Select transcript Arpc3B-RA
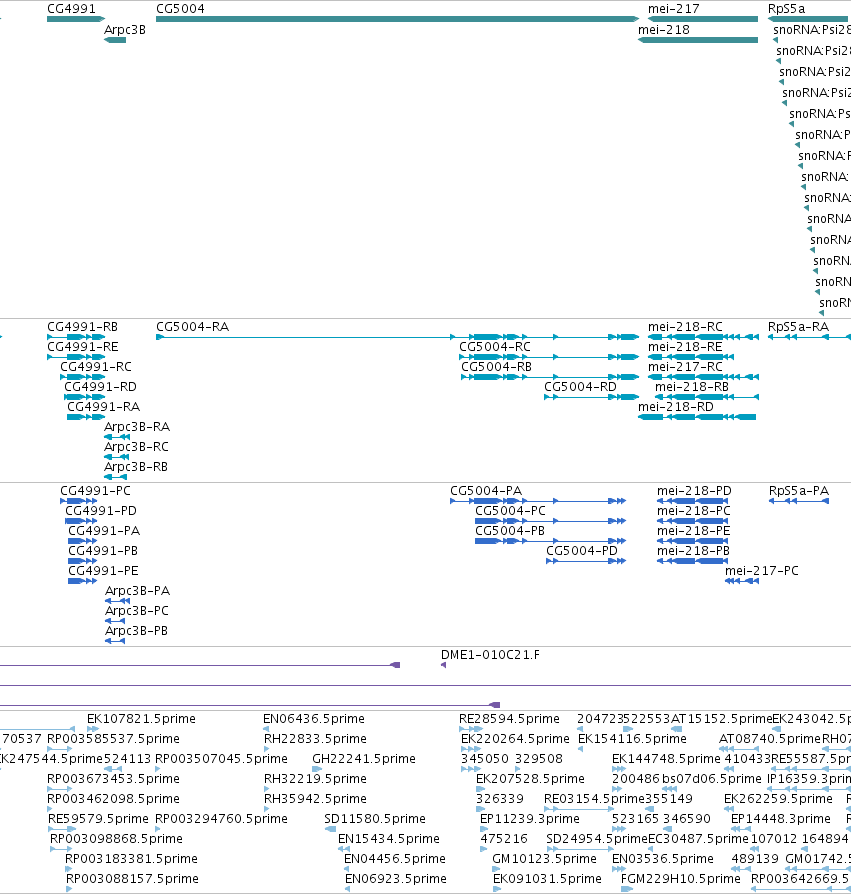 coord(137,427)
